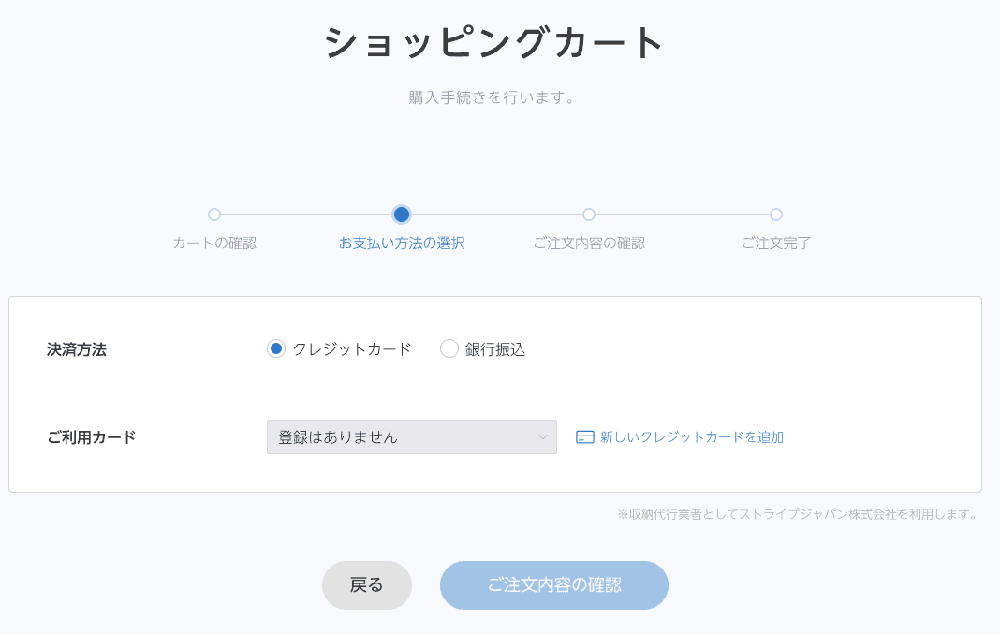
Task: Click the カートの確認 step circle
Action: (x=214, y=214)
